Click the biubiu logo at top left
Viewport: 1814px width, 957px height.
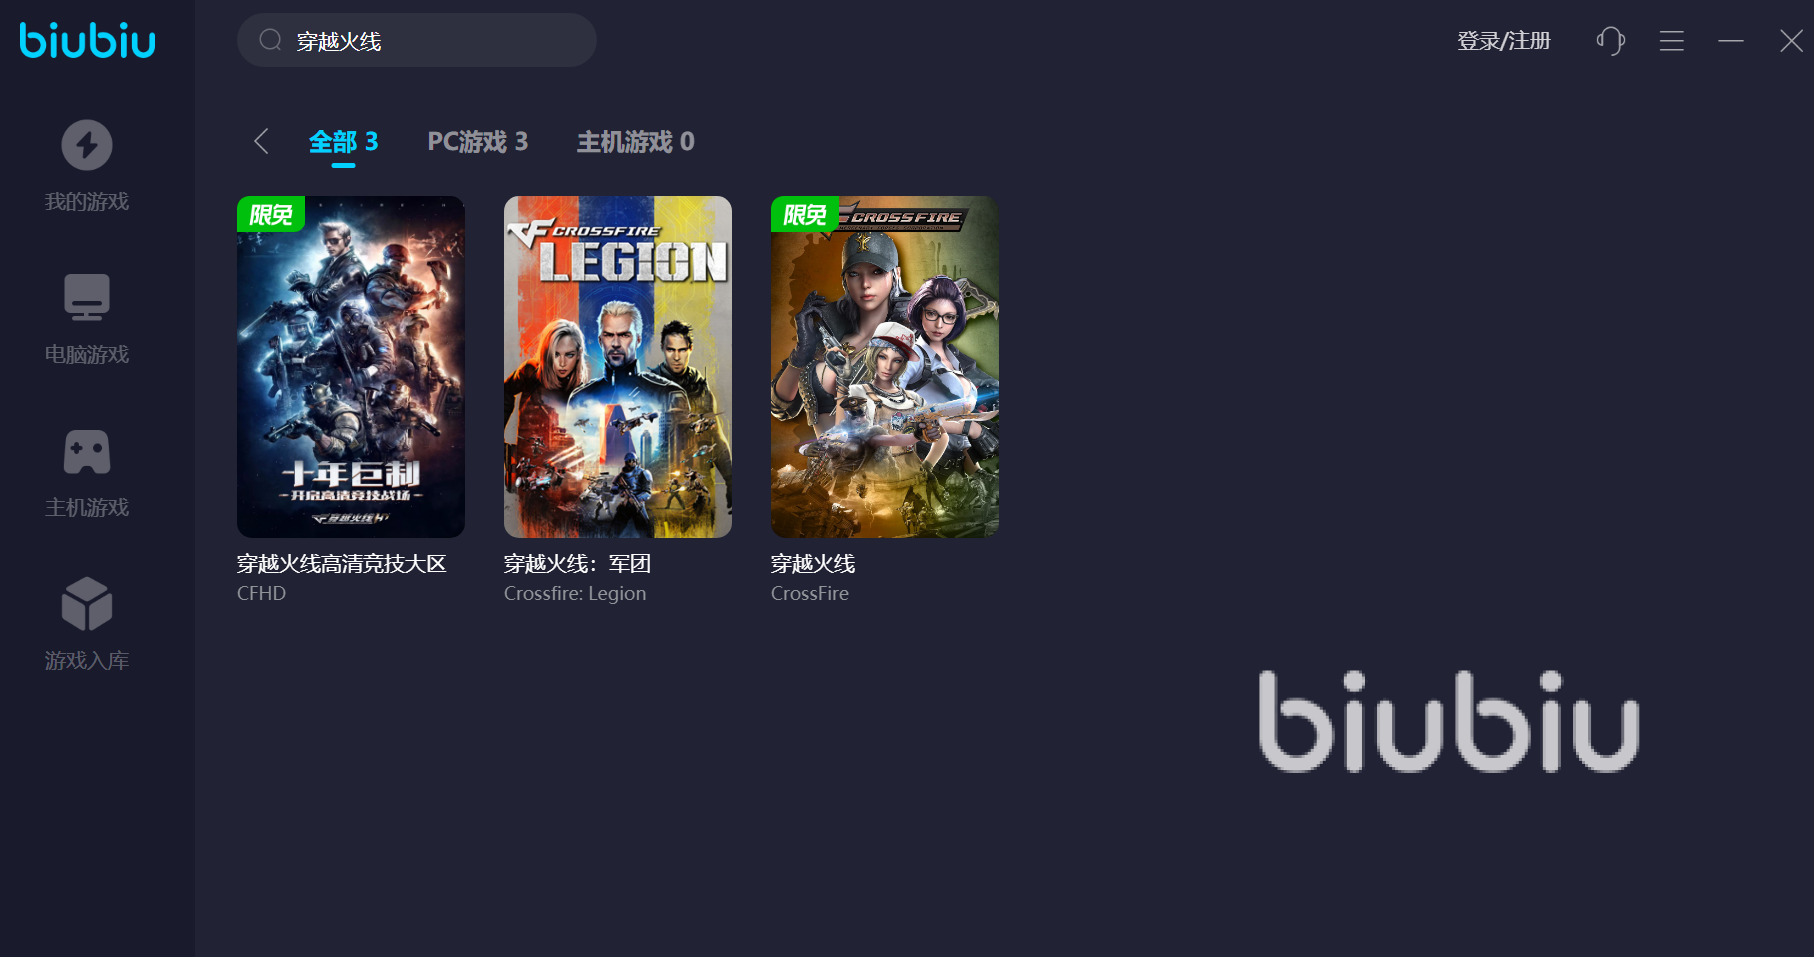pos(88,40)
